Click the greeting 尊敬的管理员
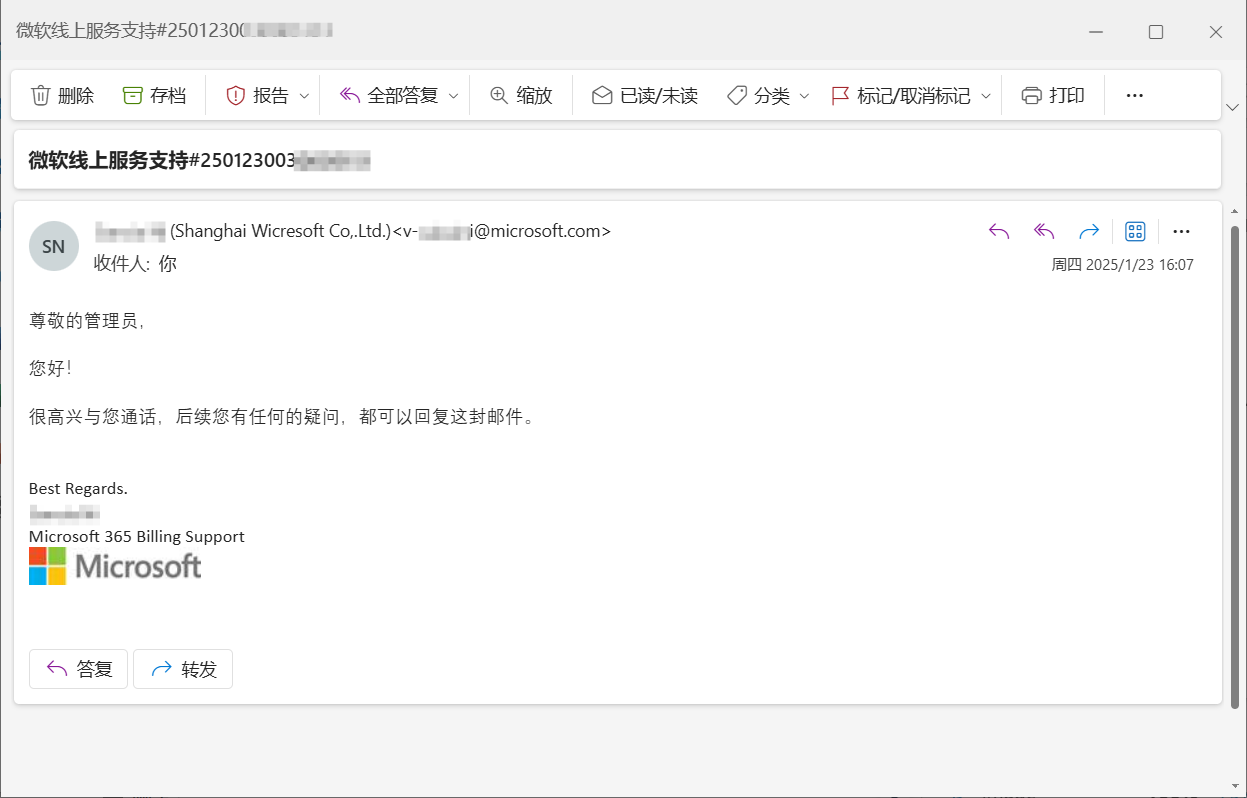Viewport: 1247px width, 798px height. (86, 321)
